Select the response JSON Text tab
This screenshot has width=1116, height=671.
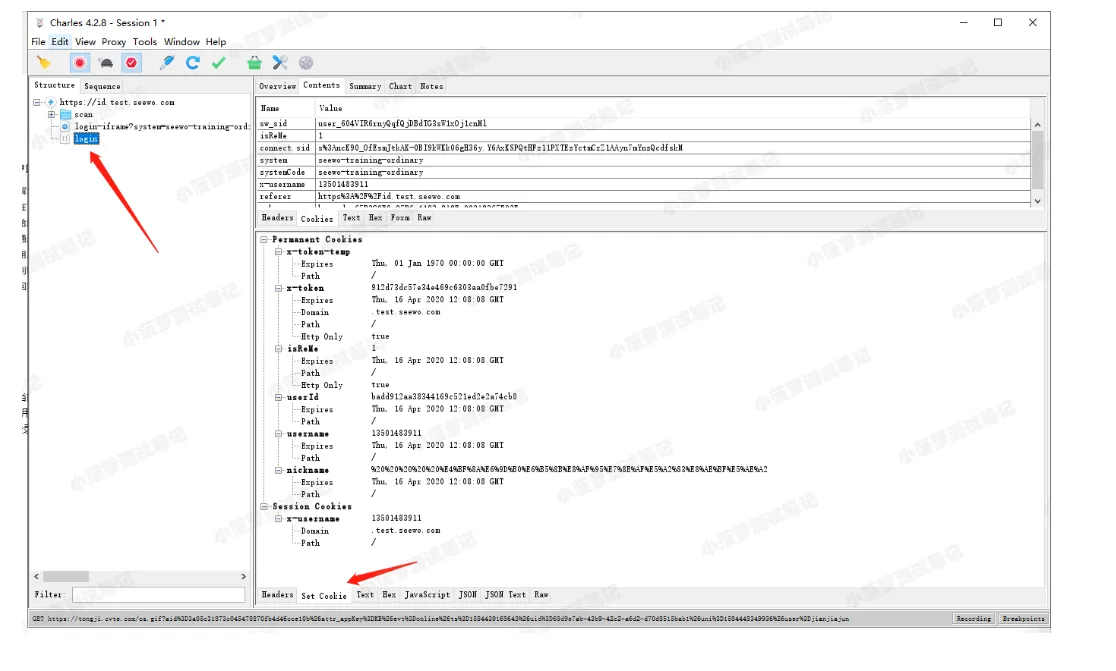point(505,595)
